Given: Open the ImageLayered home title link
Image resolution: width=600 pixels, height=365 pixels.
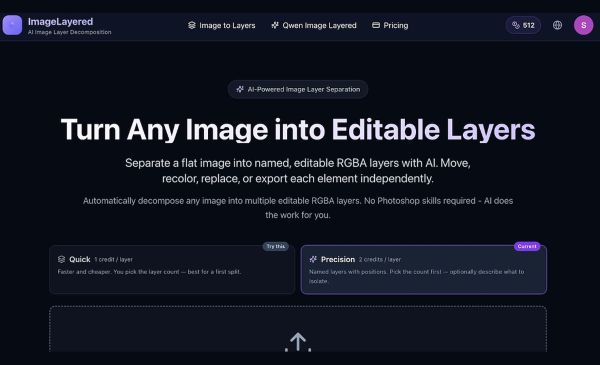Looking at the screenshot, I should (60, 22).
